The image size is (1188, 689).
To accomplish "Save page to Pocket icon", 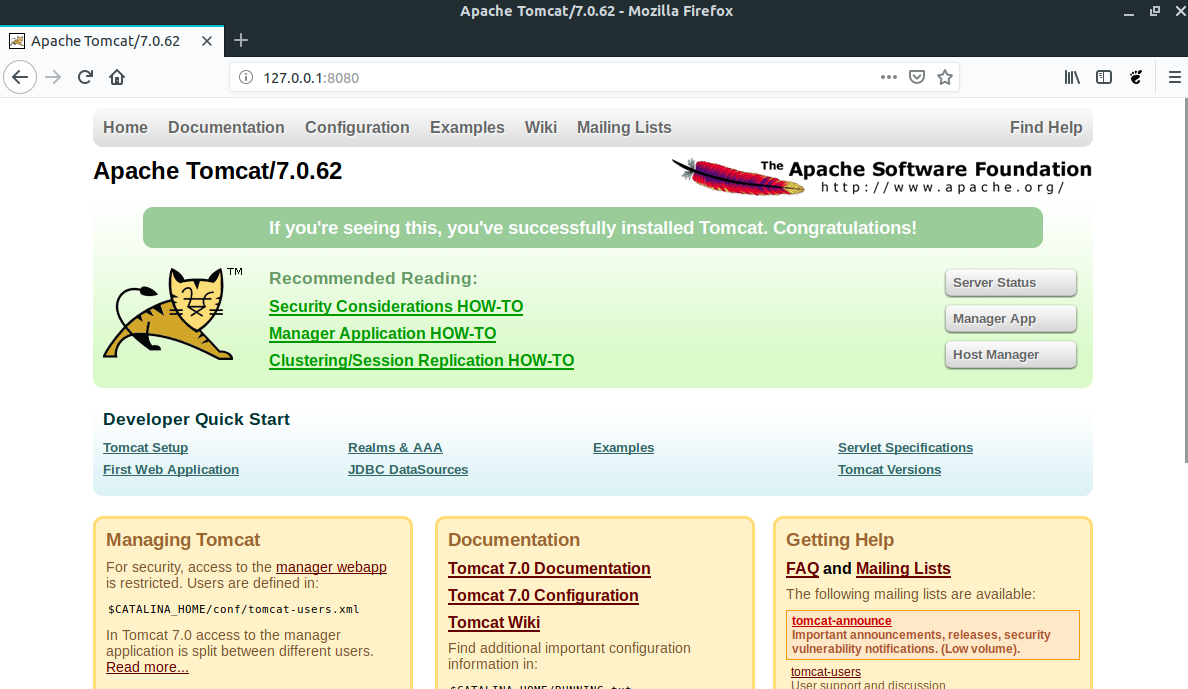I will (917, 77).
